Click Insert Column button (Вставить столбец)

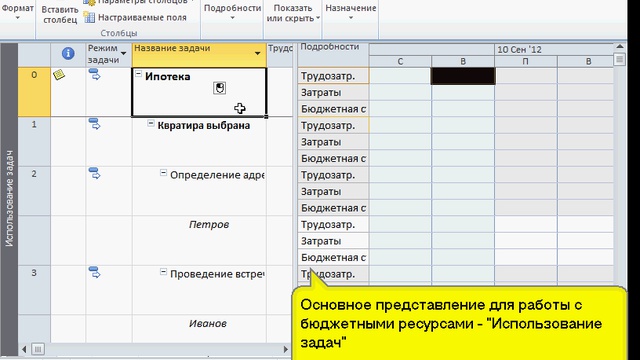tap(60, 15)
